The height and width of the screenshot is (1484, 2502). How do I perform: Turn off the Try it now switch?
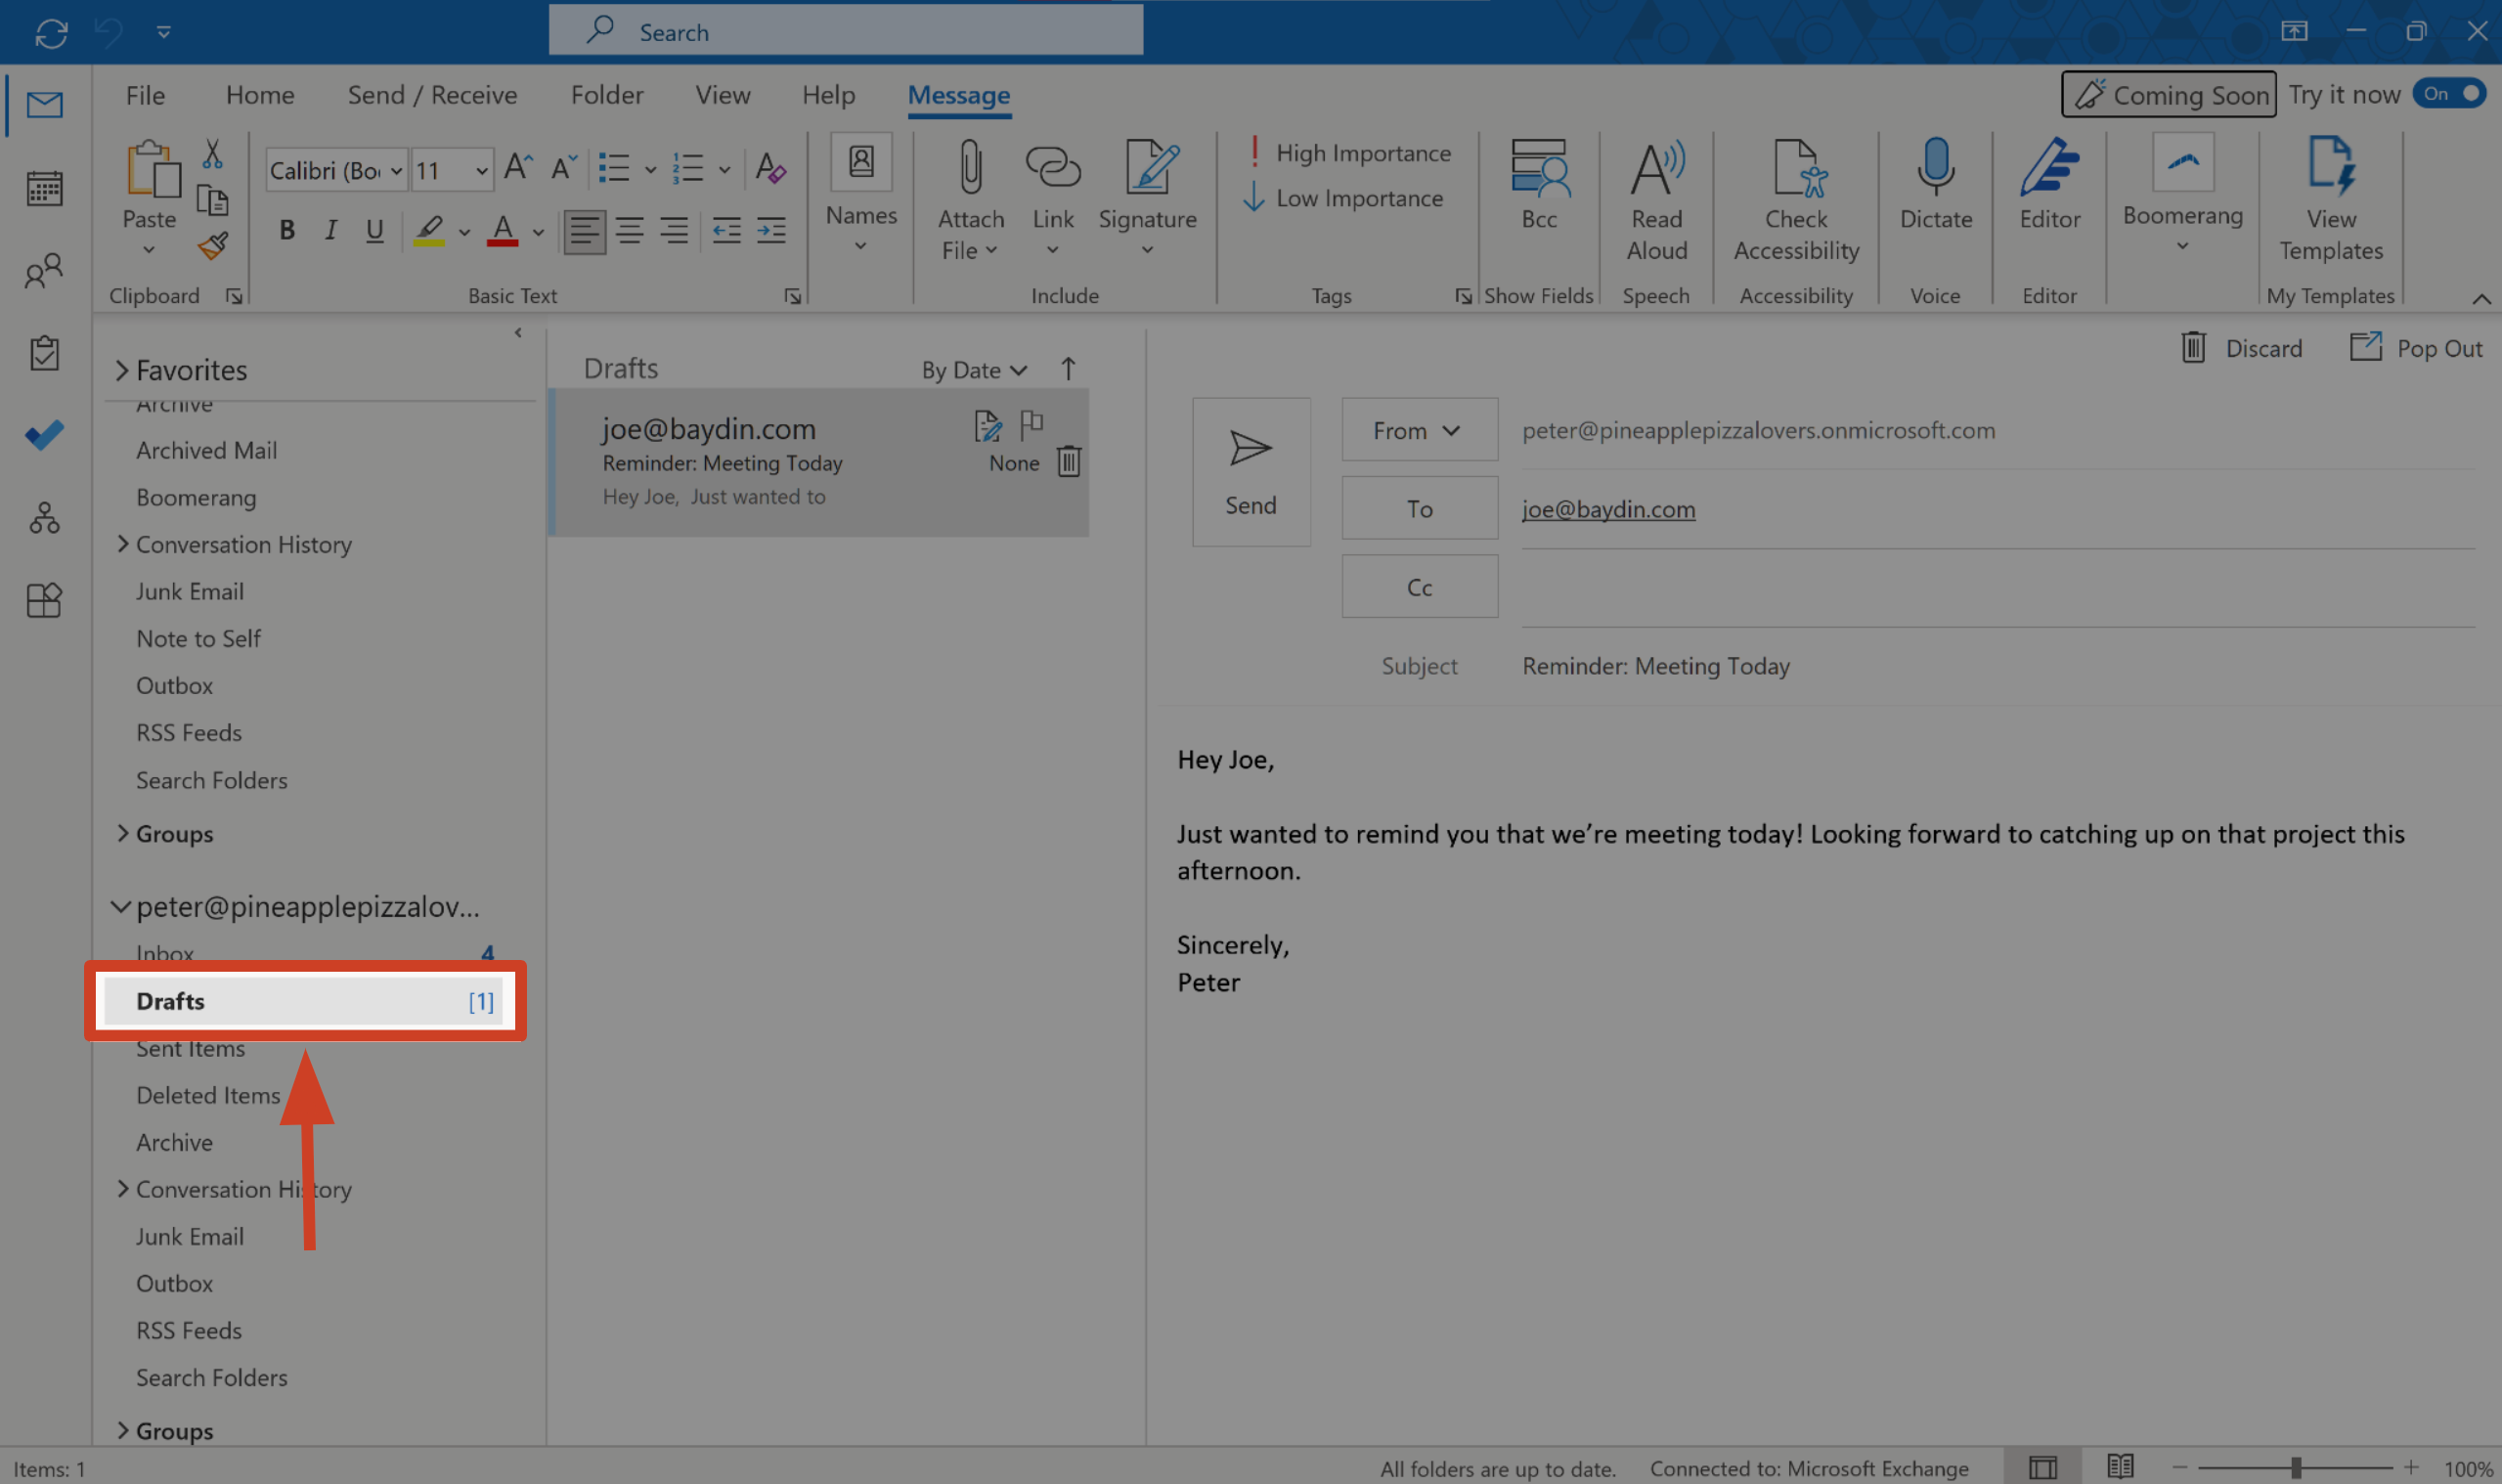point(2449,94)
